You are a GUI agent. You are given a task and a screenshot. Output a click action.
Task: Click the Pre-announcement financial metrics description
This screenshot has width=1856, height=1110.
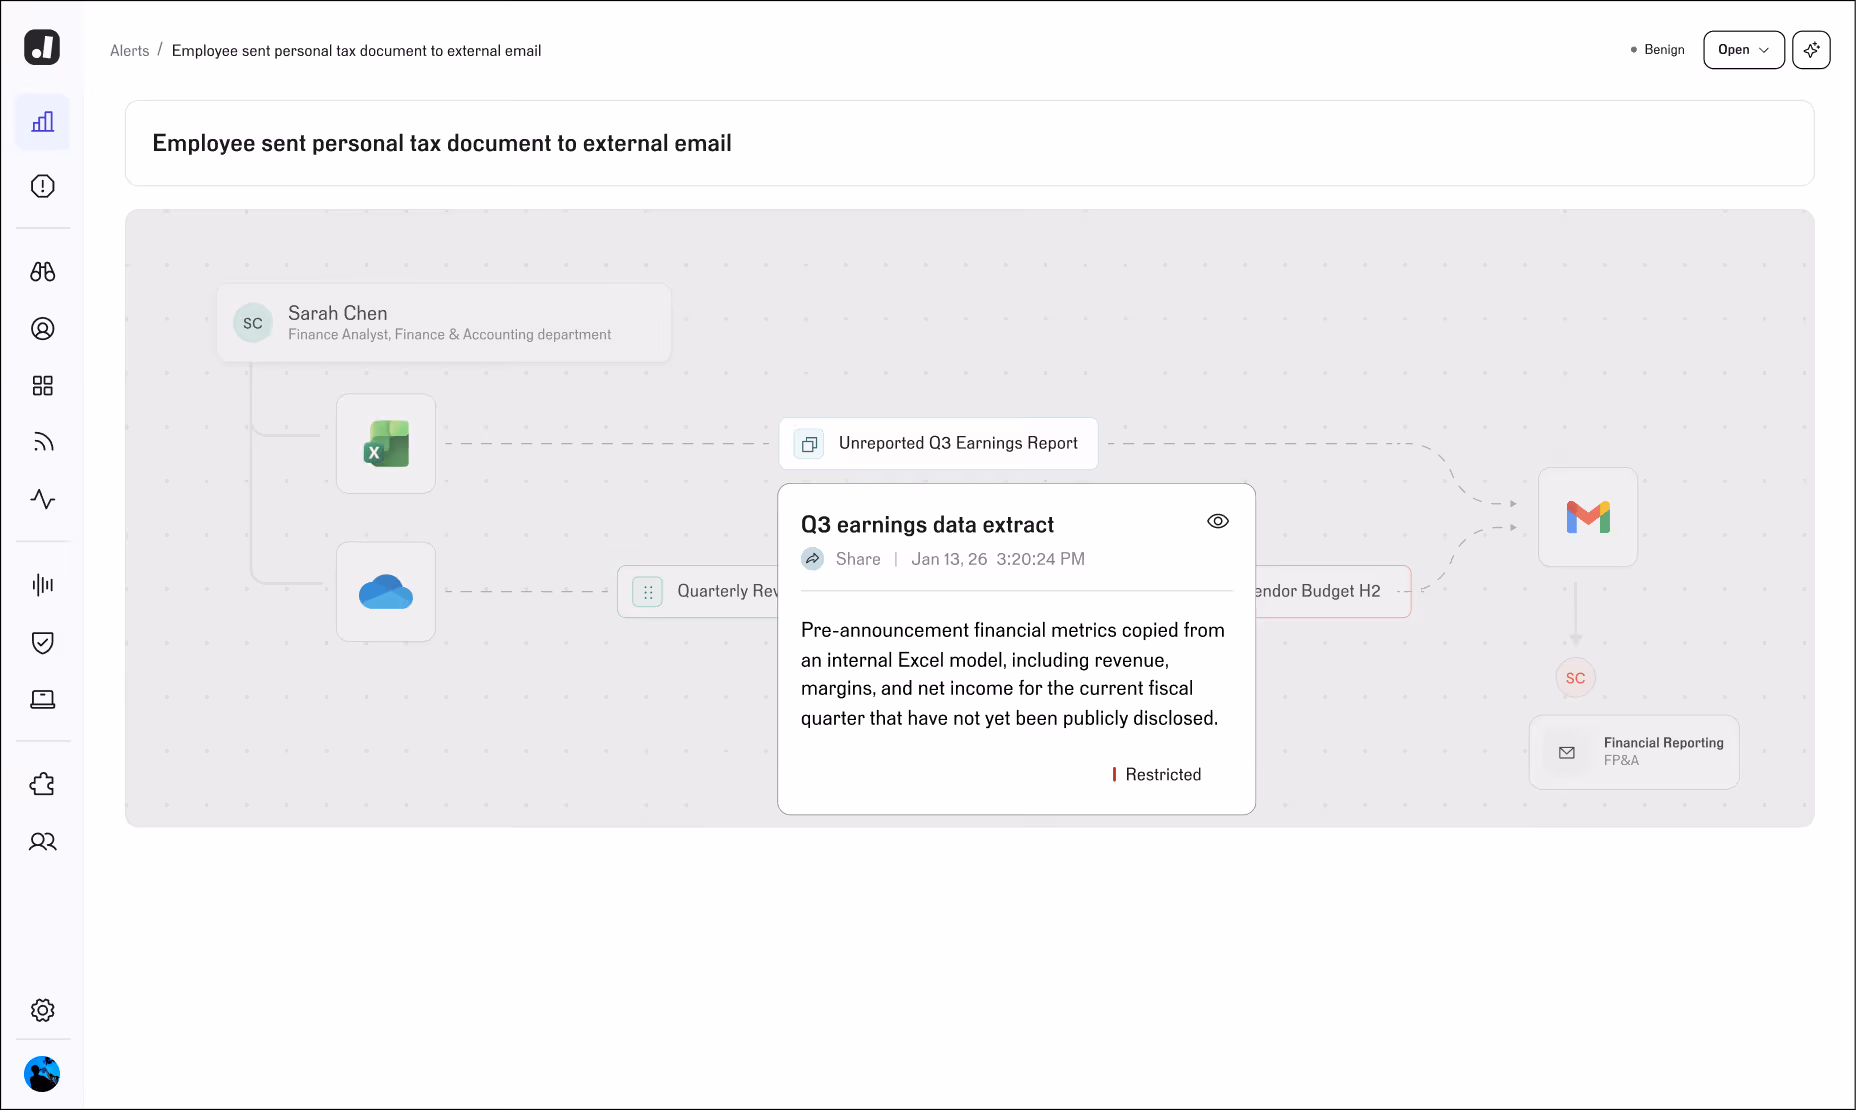[x=1012, y=674]
